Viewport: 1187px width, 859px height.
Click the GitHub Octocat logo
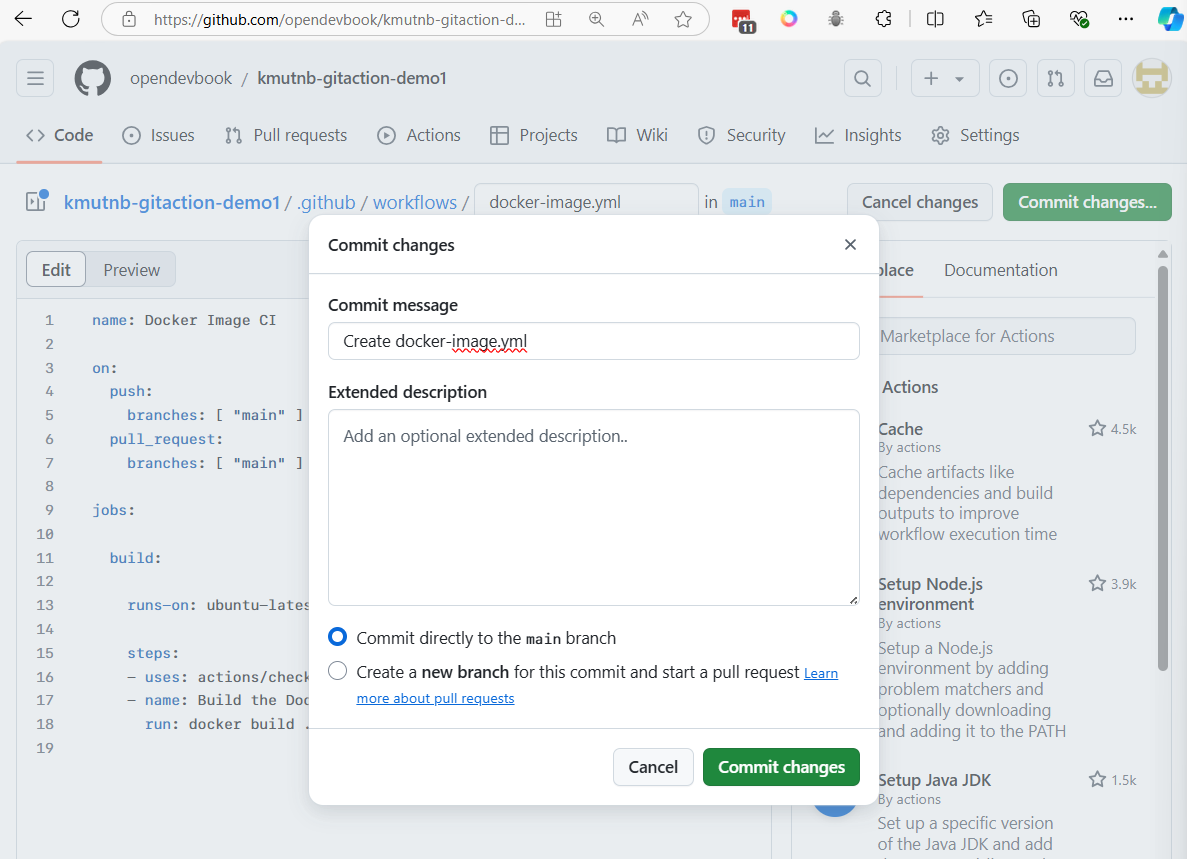(x=93, y=79)
